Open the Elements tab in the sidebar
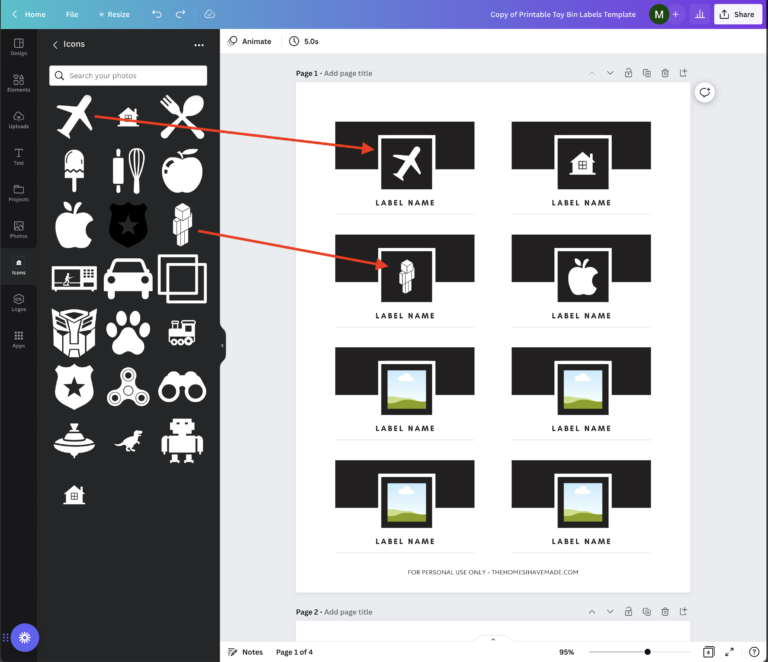Screen dimensions: 768x662 (18, 83)
